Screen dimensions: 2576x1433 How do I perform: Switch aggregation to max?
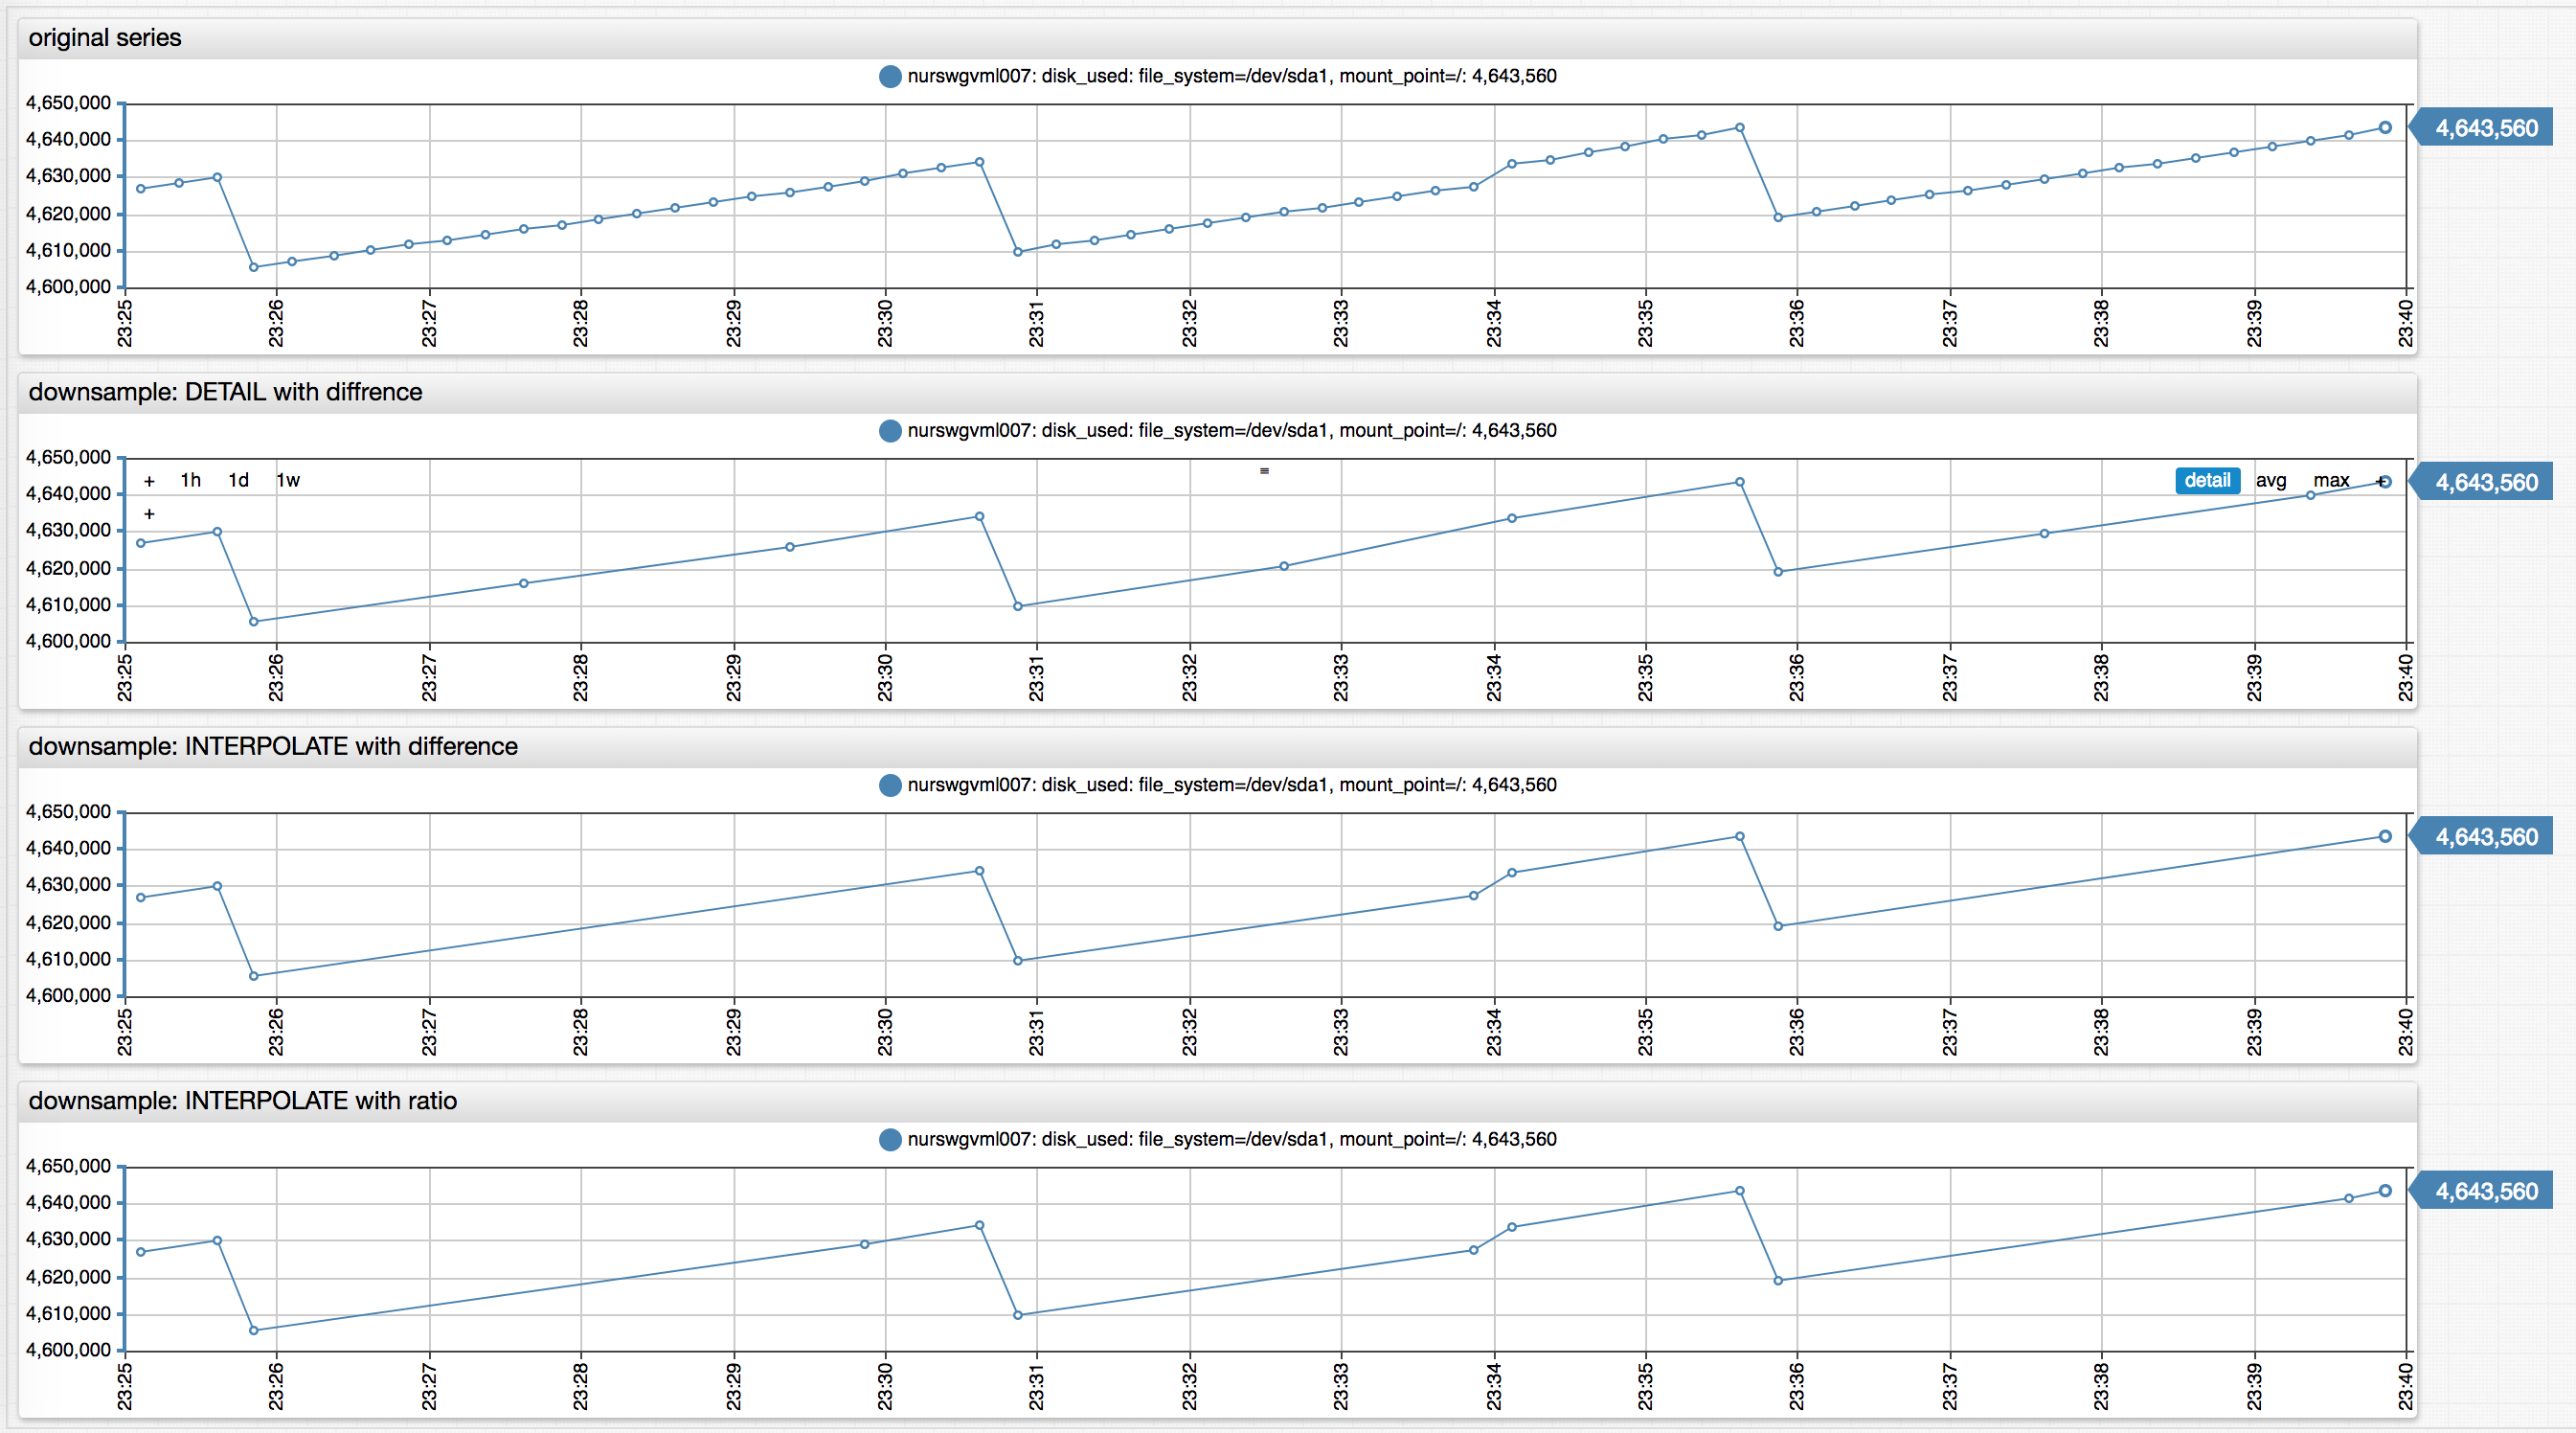point(2330,481)
